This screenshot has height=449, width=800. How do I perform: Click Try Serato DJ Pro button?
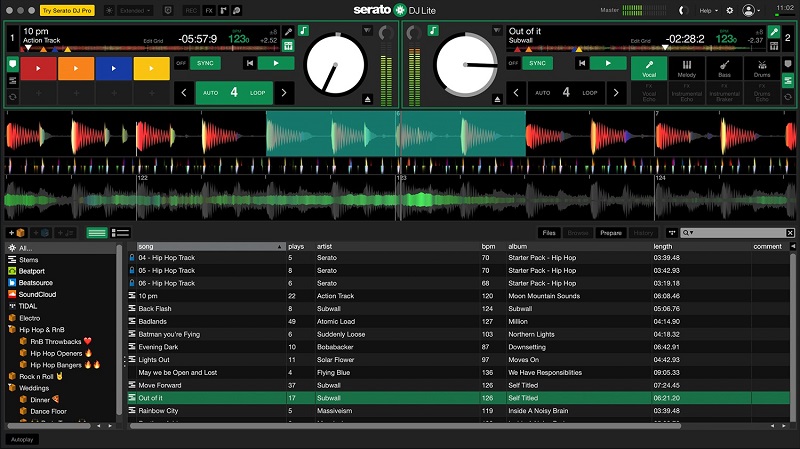67,10
